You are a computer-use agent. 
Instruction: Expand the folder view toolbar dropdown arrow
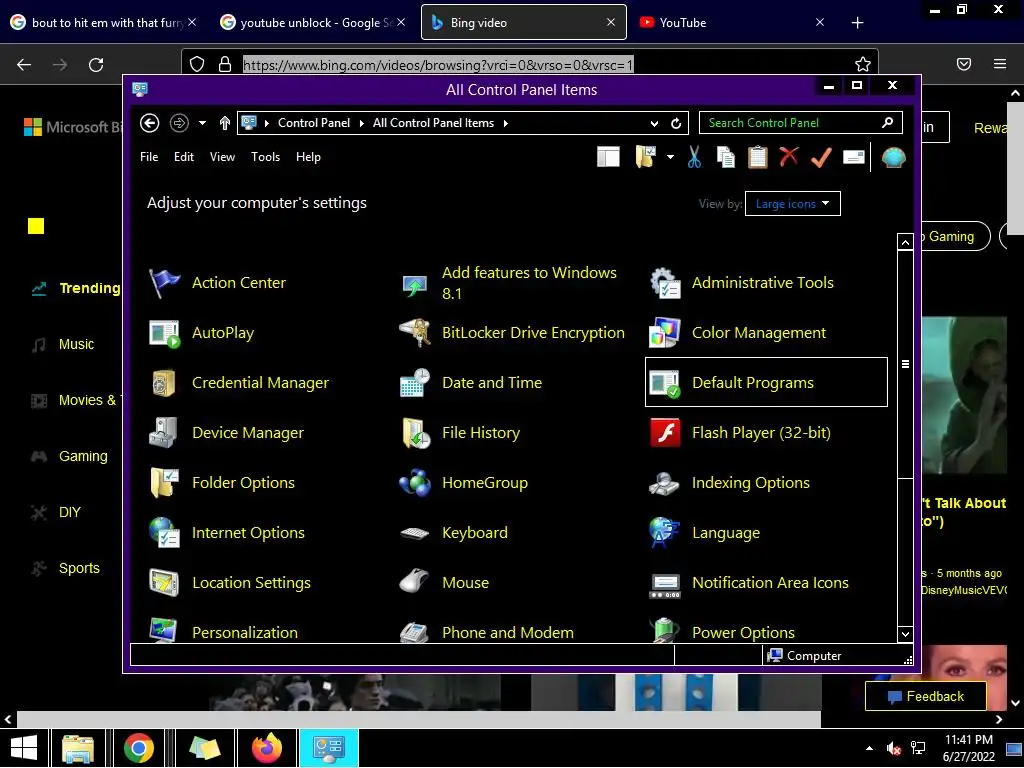tap(670, 157)
